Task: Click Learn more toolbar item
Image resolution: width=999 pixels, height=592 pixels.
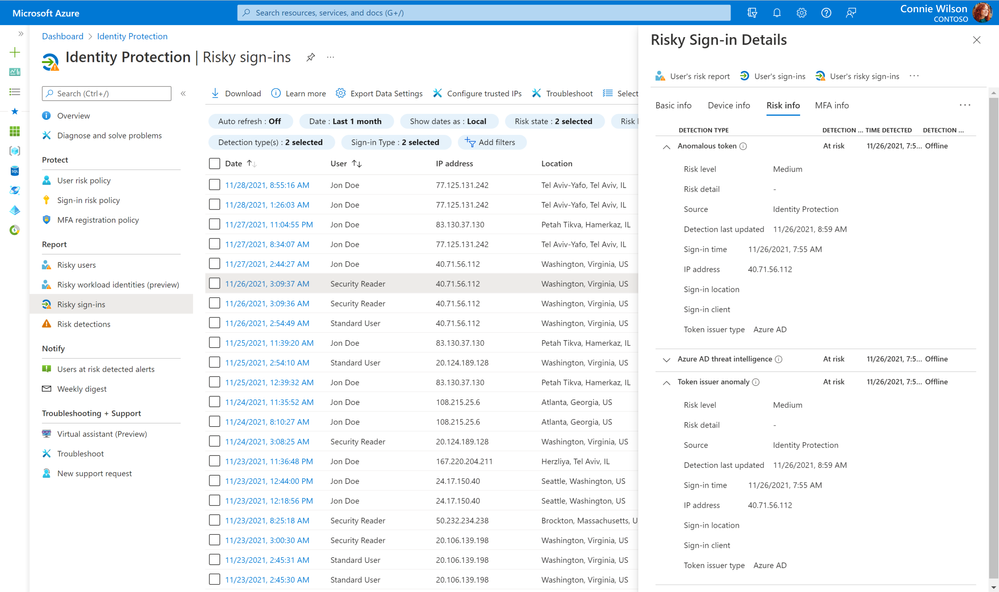Action: tap(298, 93)
